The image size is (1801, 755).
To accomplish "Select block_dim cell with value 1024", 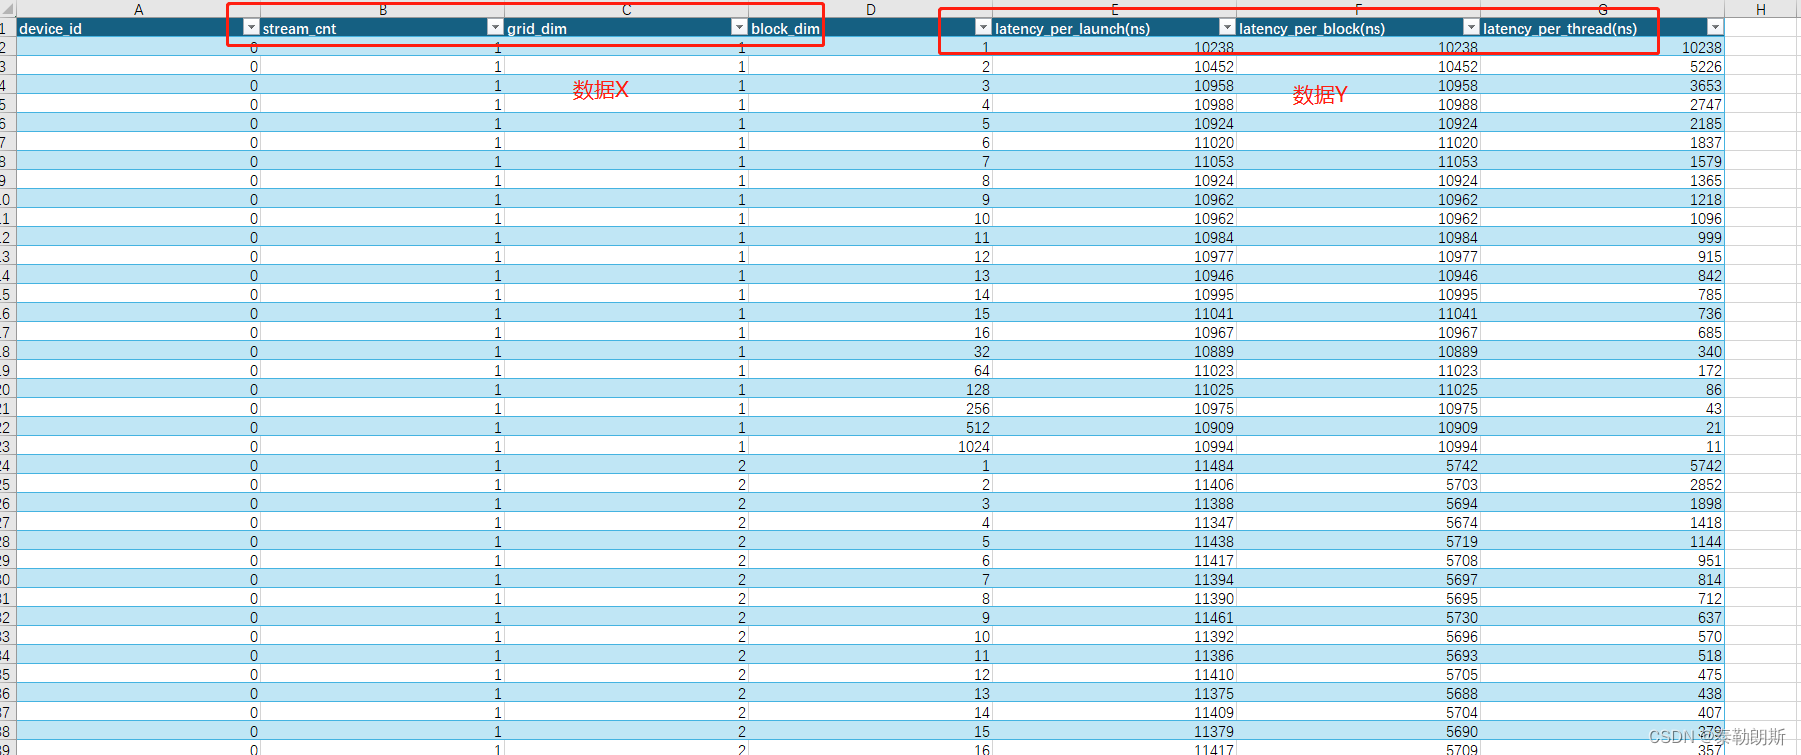I will [x=870, y=446].
